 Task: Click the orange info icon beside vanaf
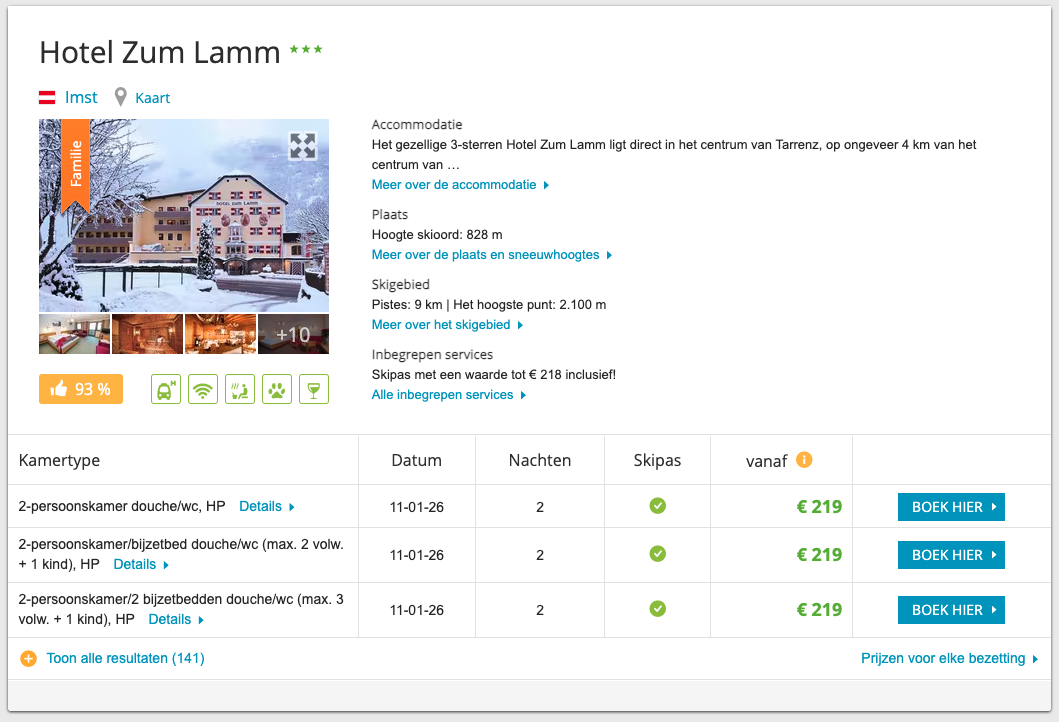[803, 460]
